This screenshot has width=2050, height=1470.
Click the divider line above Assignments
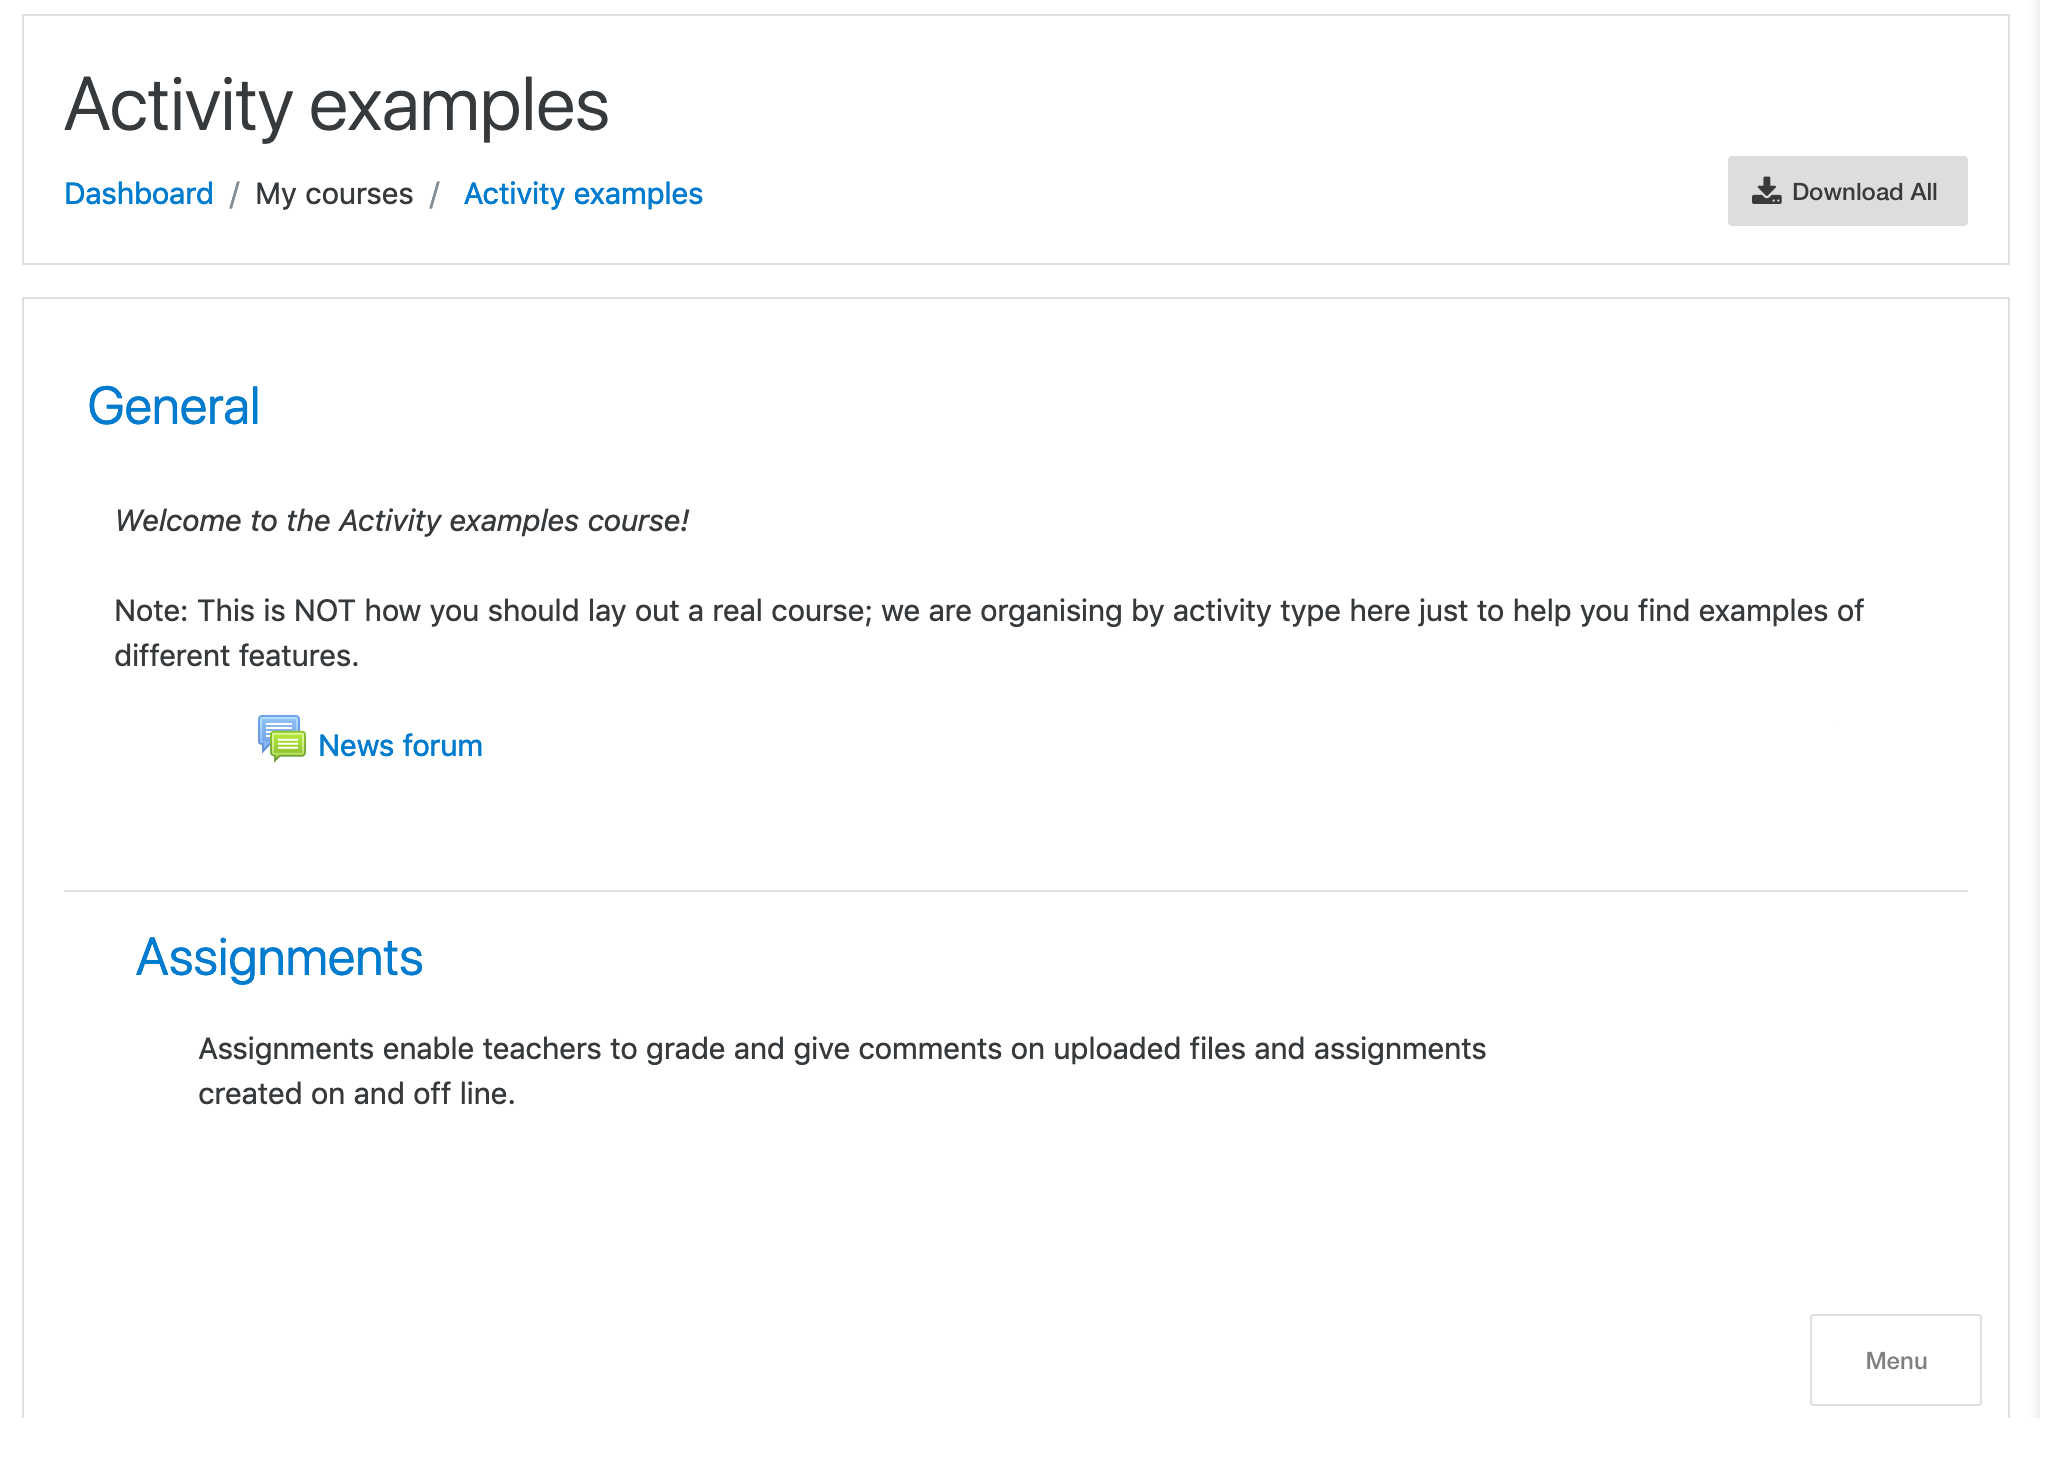[x=1016, y=891]
